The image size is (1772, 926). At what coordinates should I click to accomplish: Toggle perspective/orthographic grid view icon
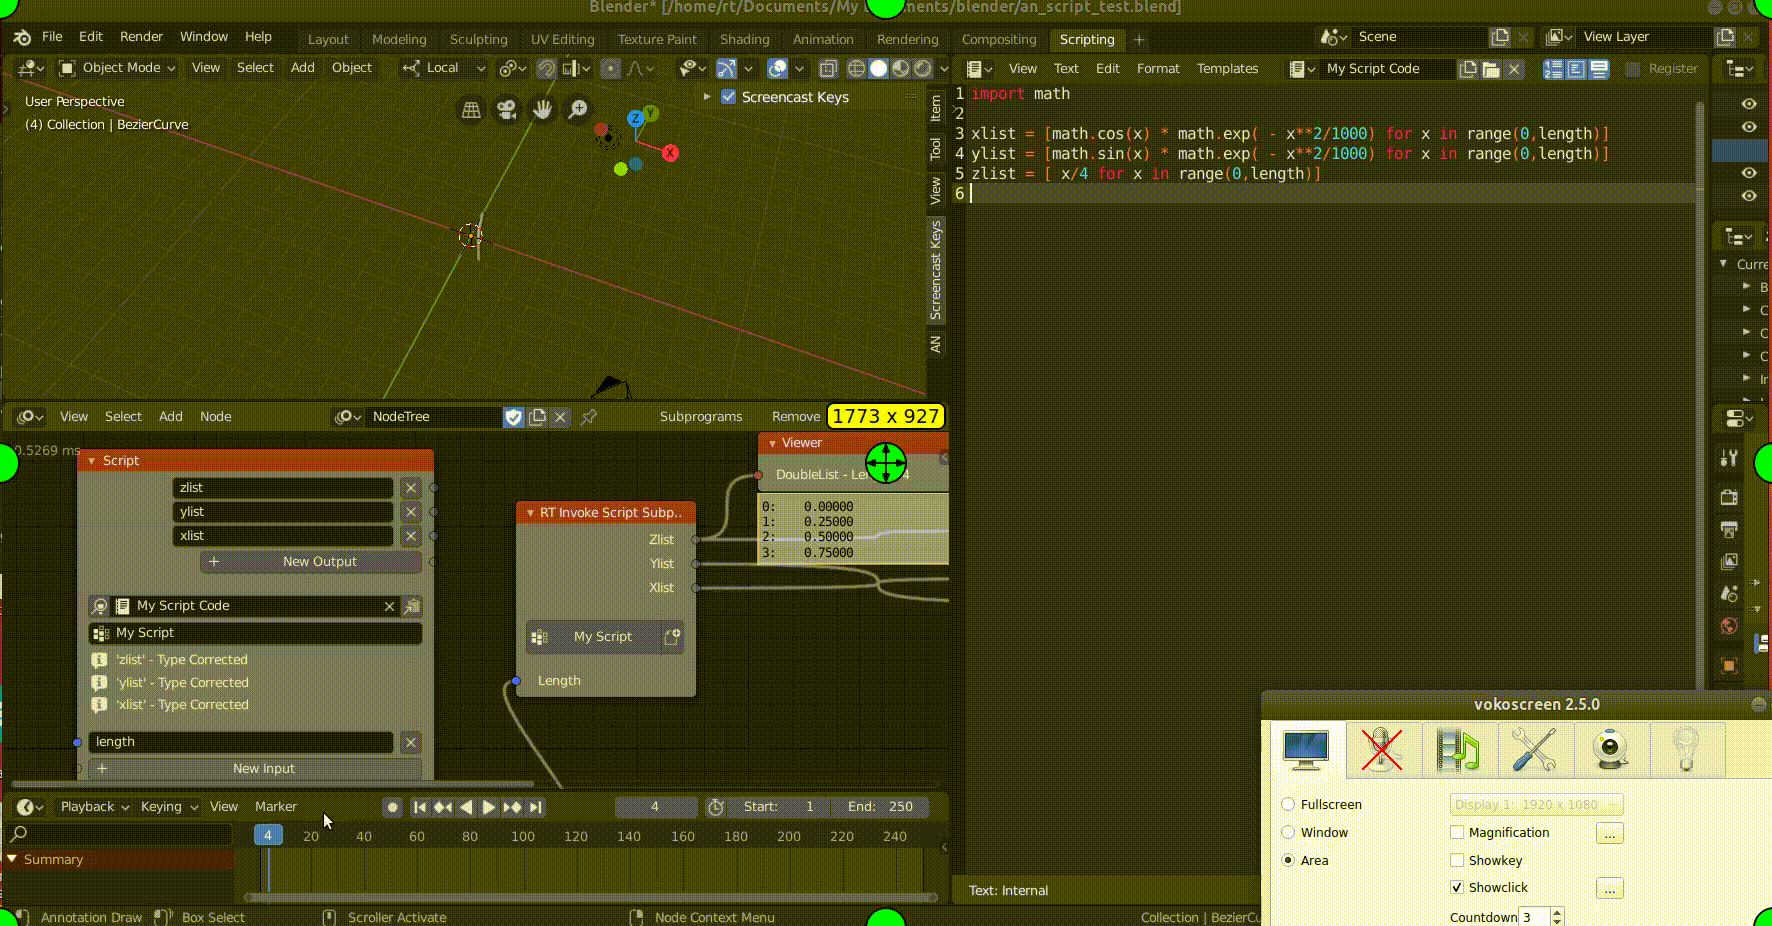(471, 110)
